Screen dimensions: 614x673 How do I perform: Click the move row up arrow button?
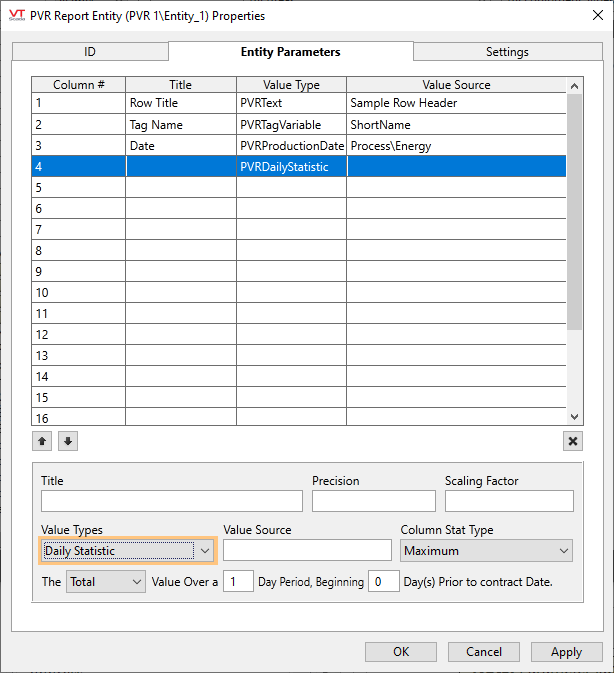coord(41,441)
